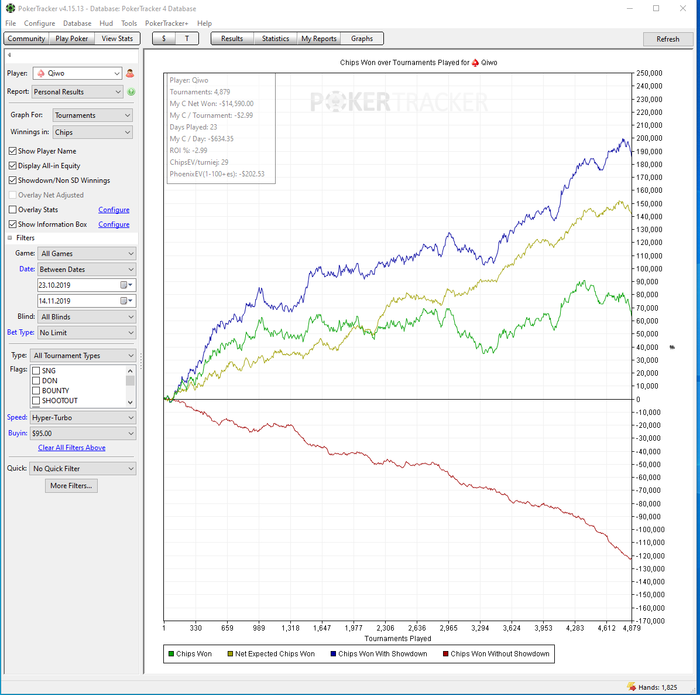
Task: Switch to the View Stats tab
Action: tap(117, 38)
